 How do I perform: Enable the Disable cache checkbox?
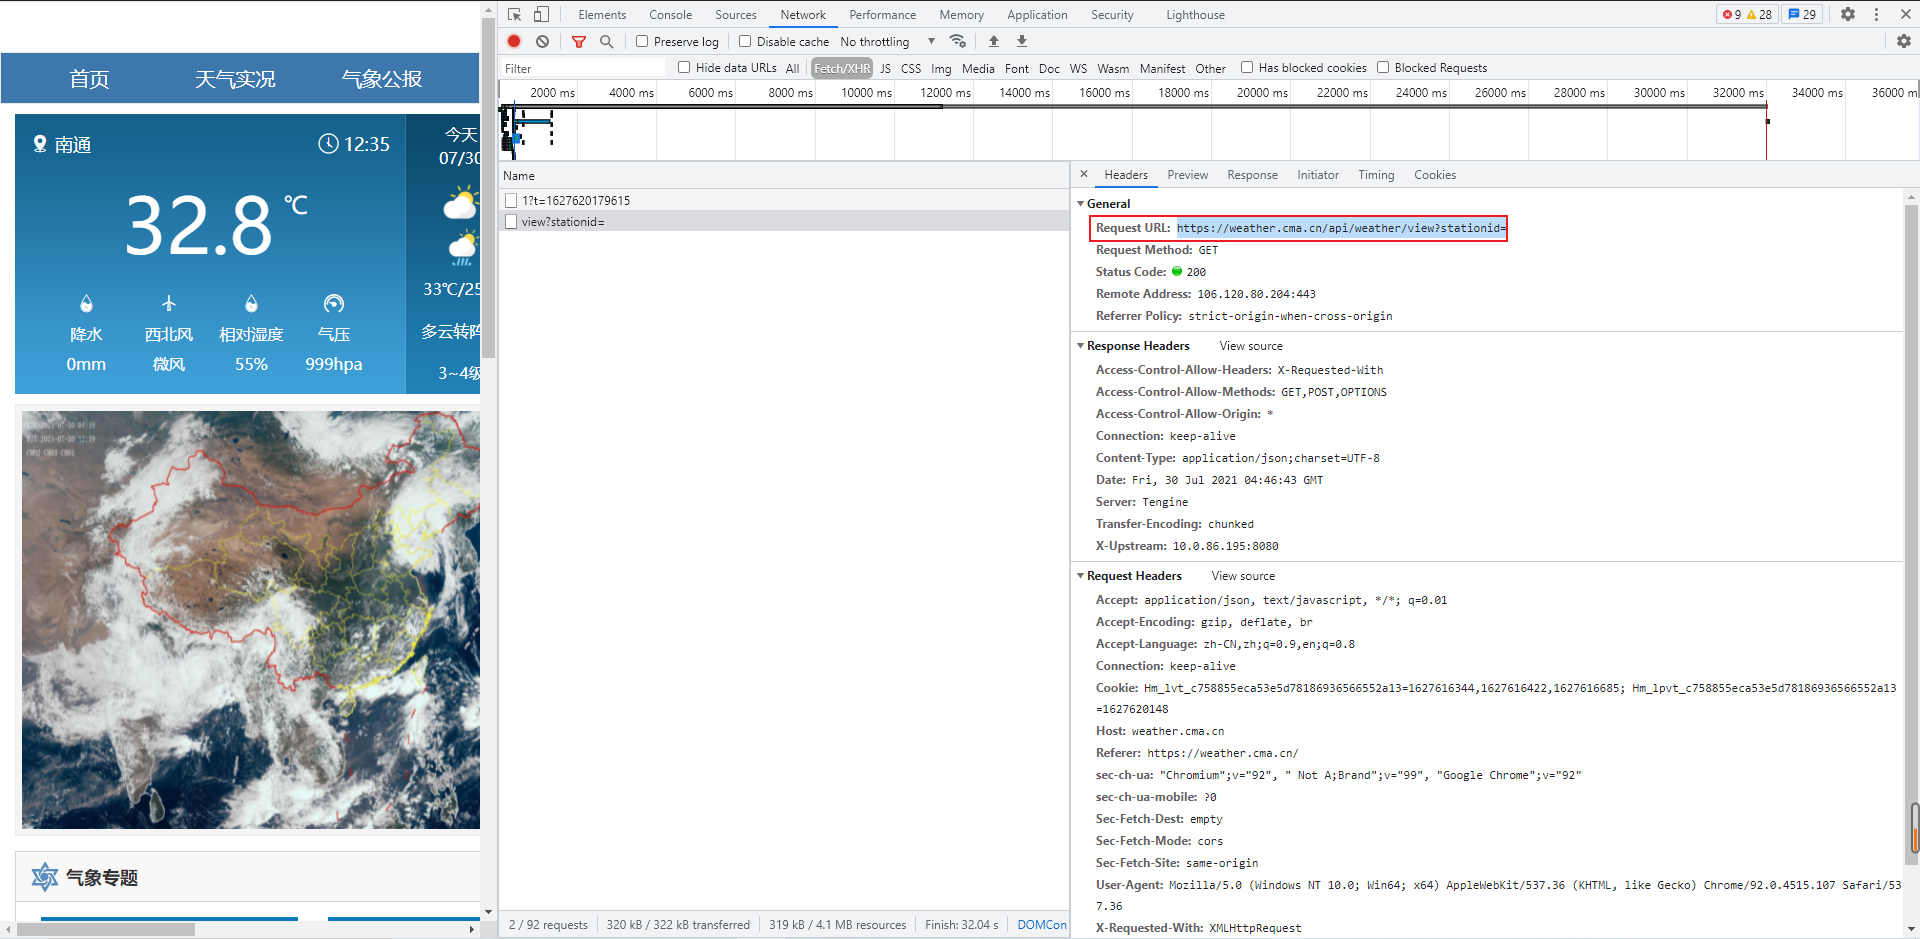745,41
